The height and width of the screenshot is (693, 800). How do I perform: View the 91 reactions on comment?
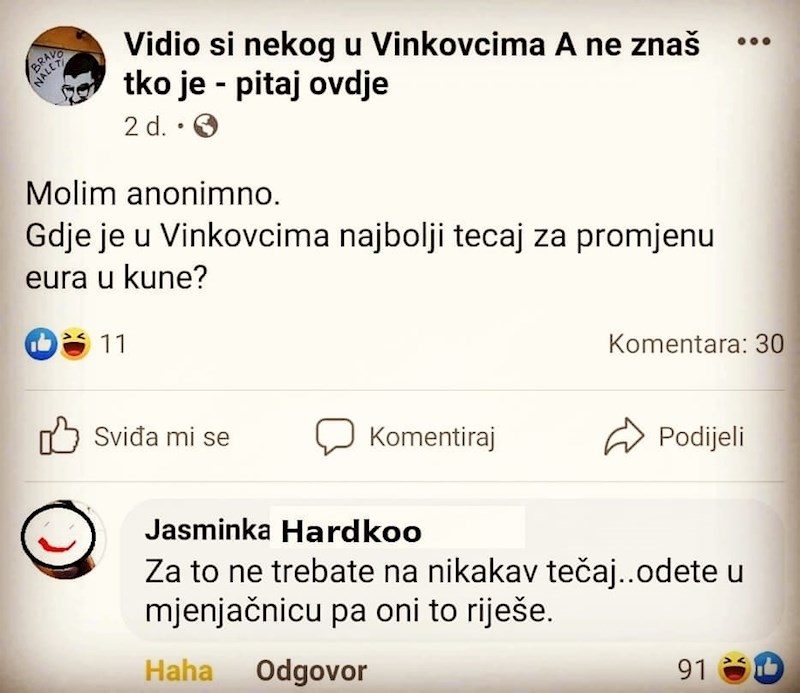[730, 669]
